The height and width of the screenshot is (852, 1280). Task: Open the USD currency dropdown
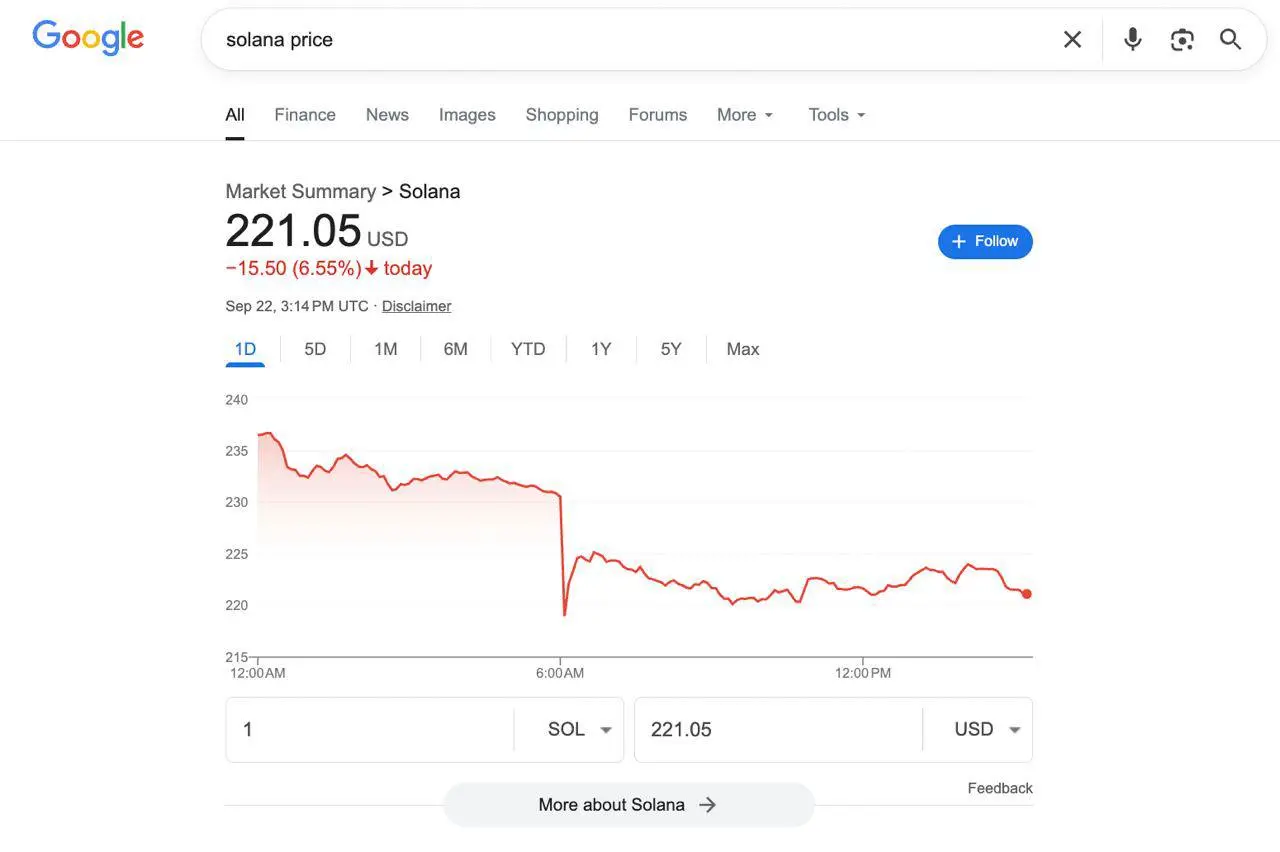coord(987,730)
